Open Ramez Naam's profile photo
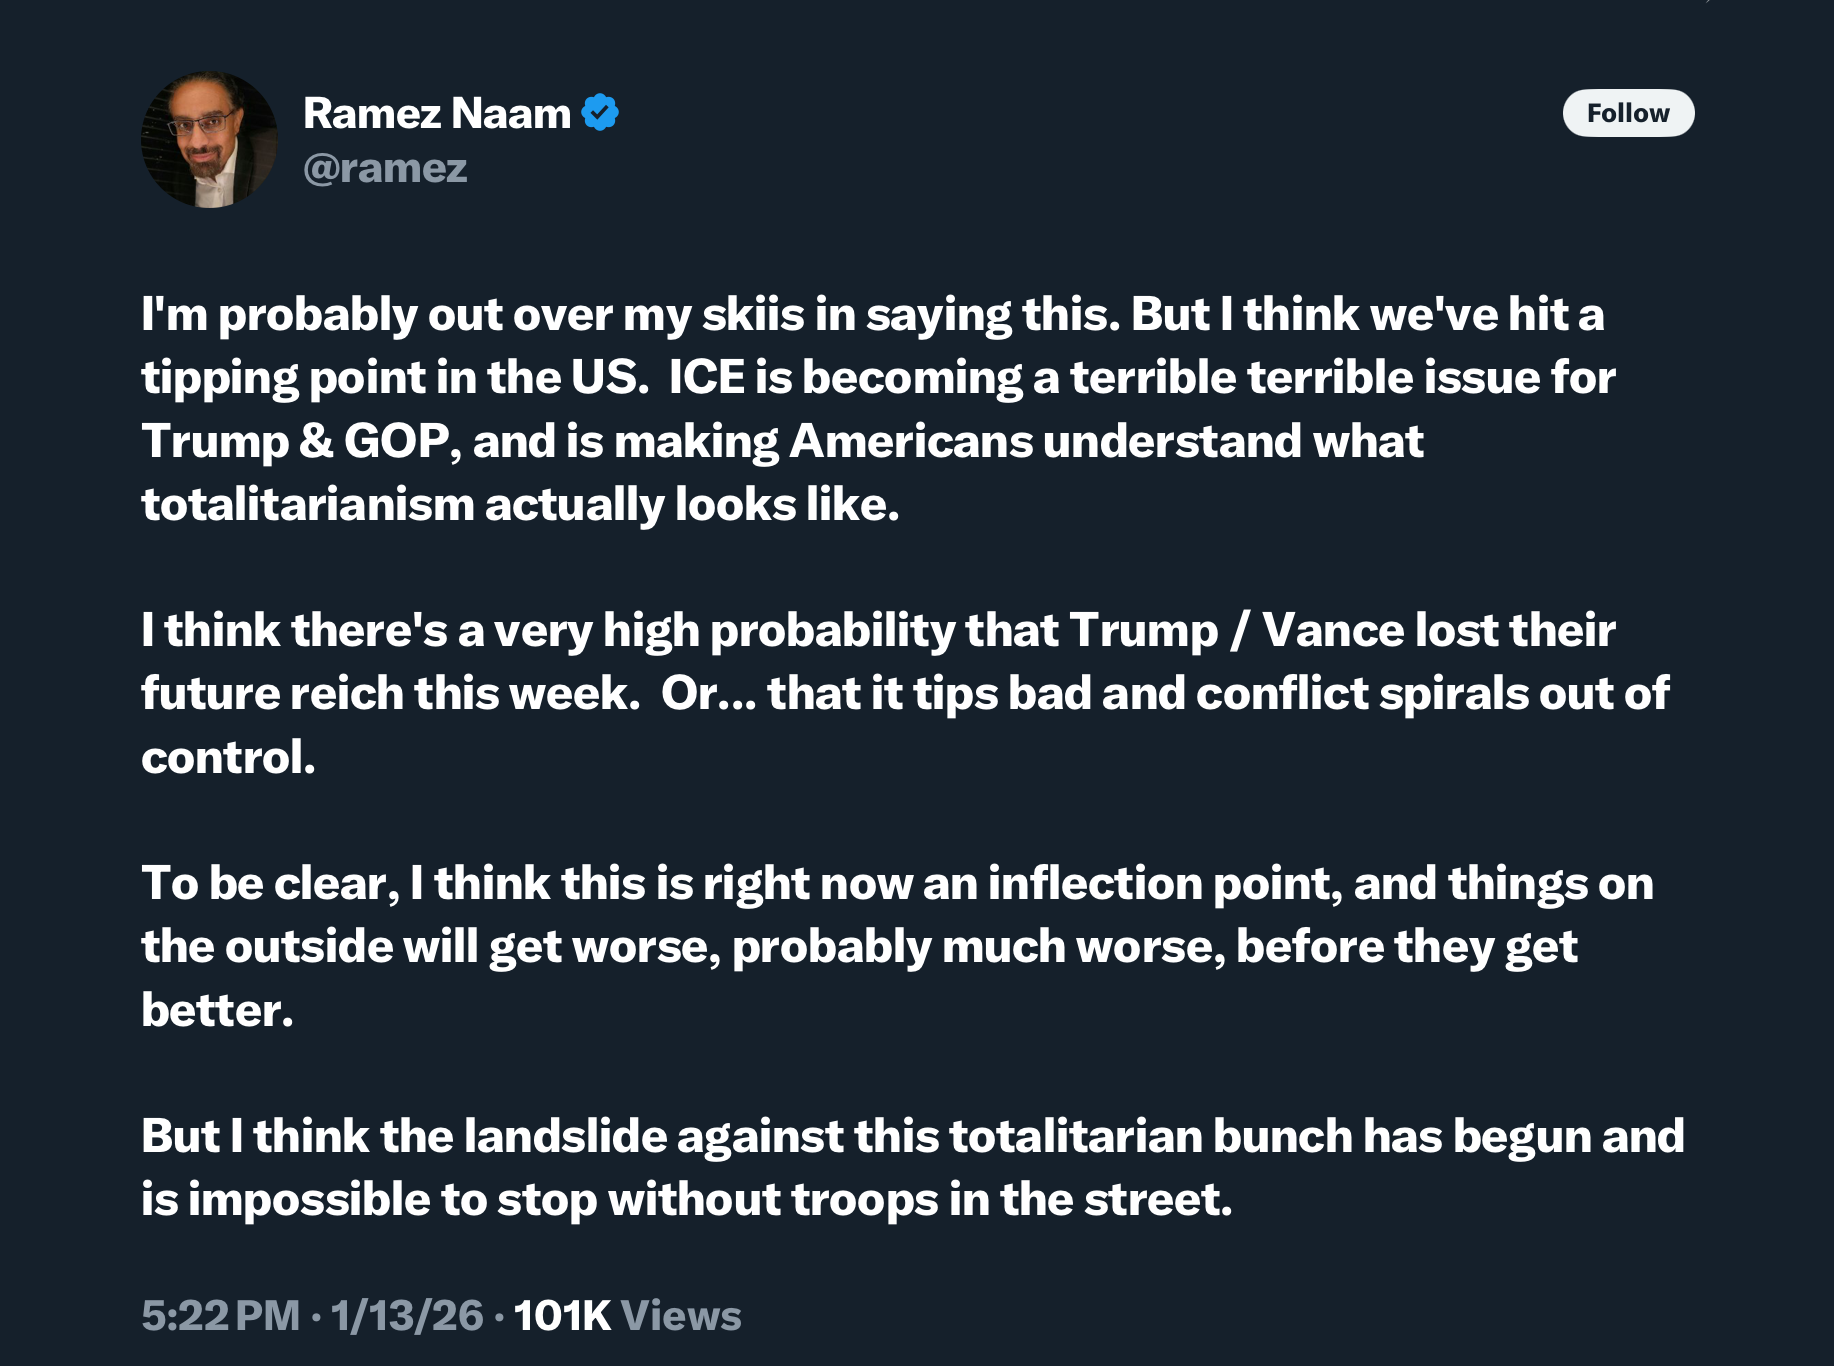 tap(210, 140)
